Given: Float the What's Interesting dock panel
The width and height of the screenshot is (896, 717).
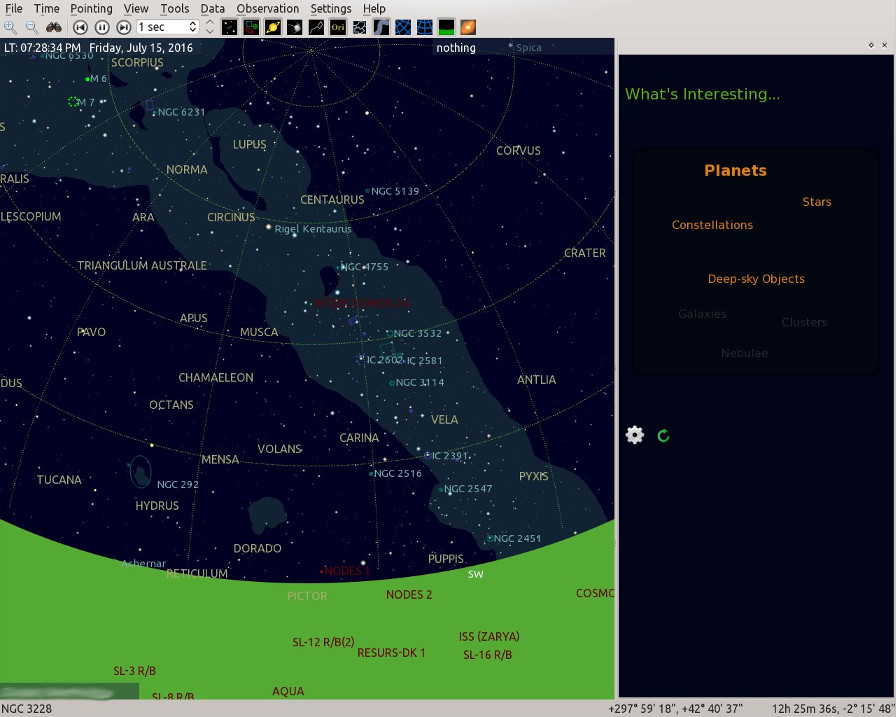Looking at the screenshot, I should 871,46.
